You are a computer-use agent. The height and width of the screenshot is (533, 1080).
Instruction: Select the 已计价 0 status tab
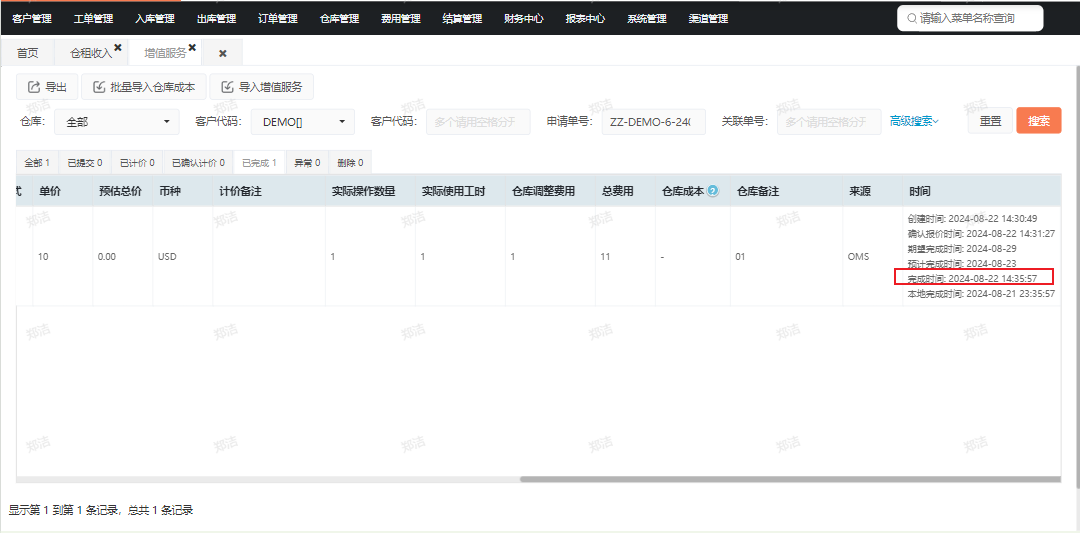click(x=137, y=163)
